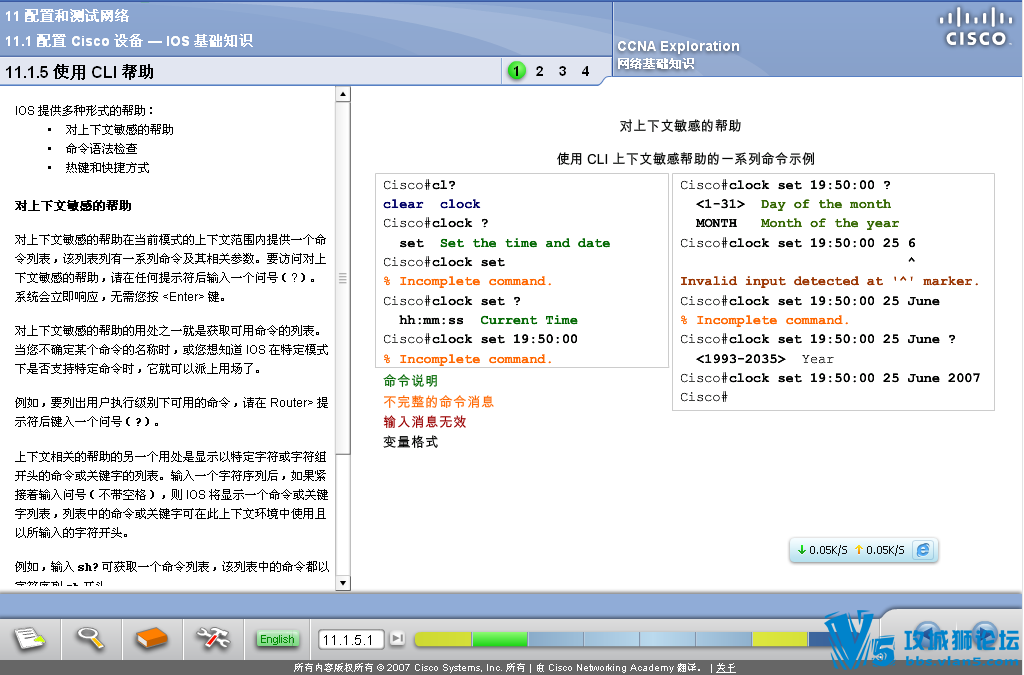Click 11.1 配置 Cisco 设备 section title
Image resolution: width=1024 pixels, height=675 pixels.
[129, 40]
